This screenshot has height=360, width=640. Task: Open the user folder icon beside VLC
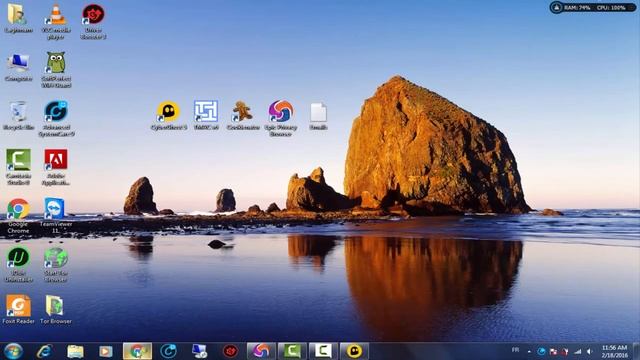click(x=18, y=18)
